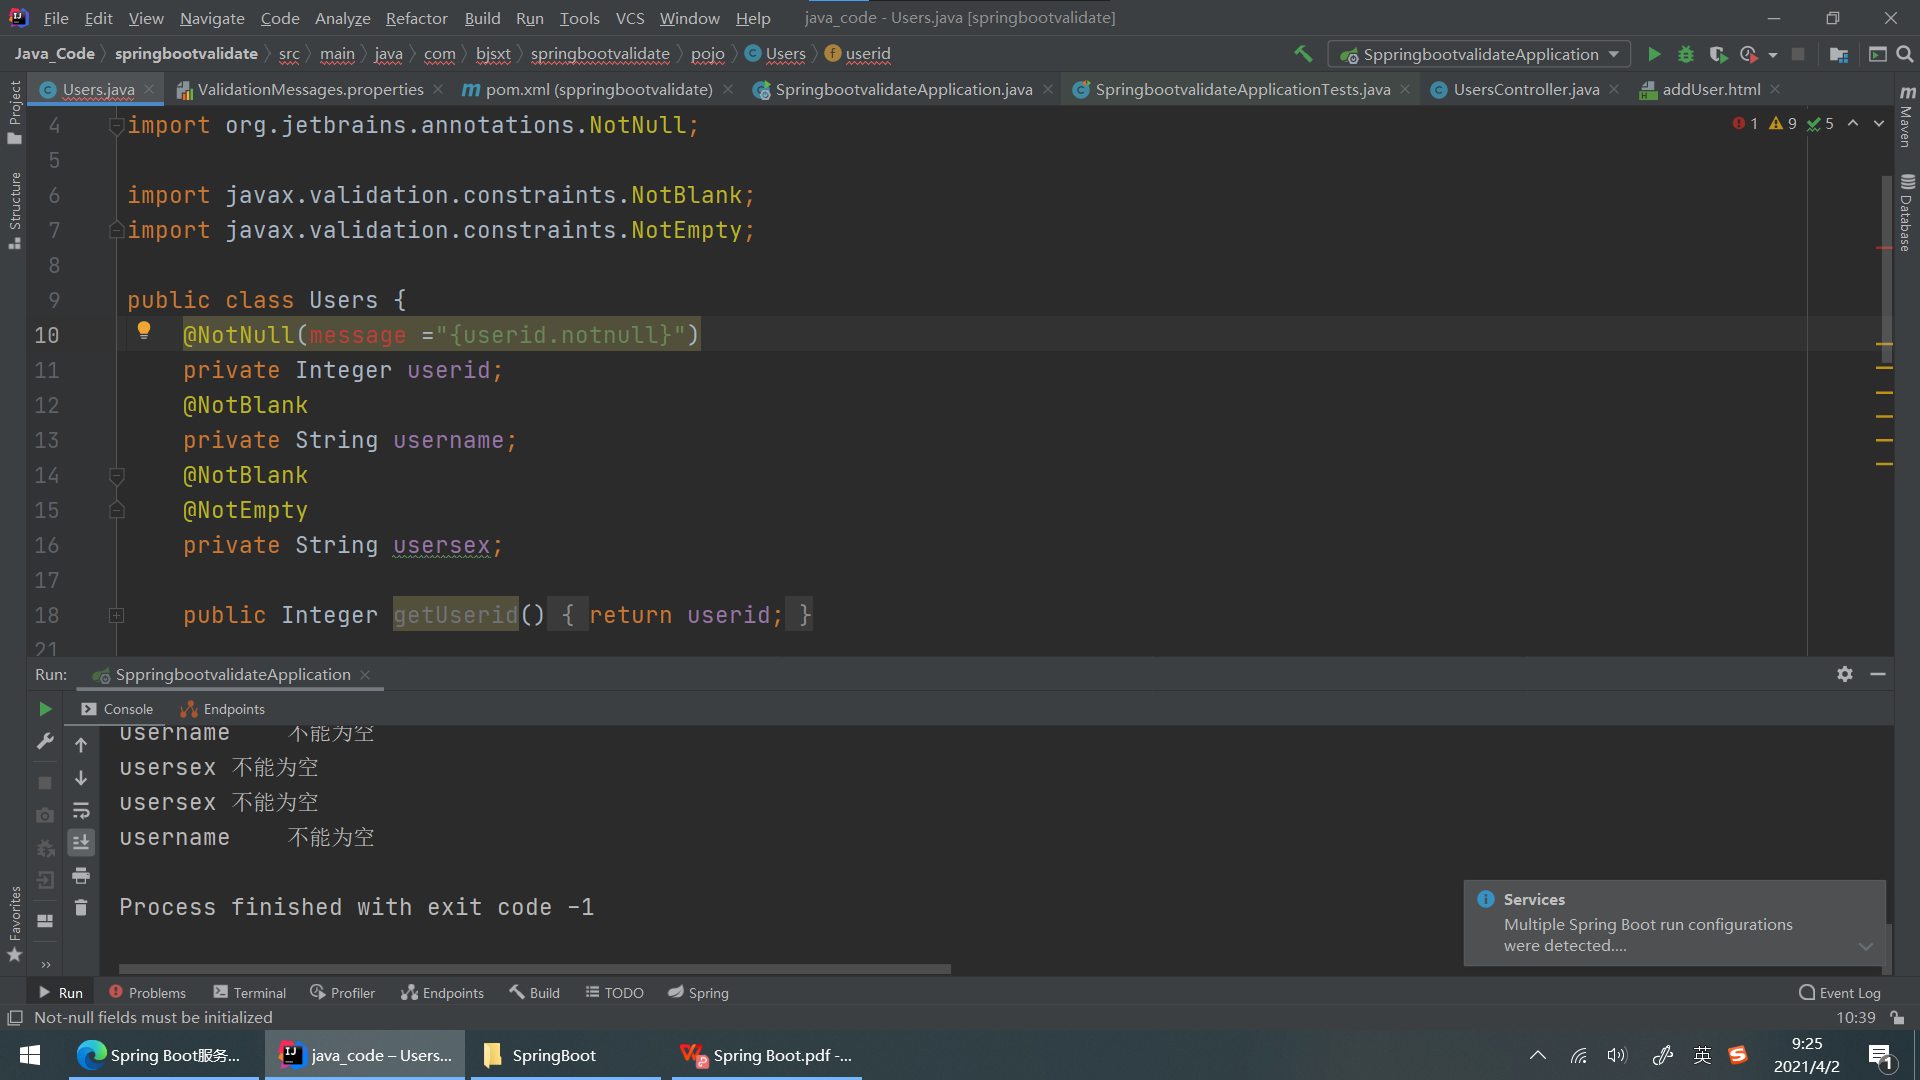Viewport: 1920px width, 1080px height.
Task: Close the Users.java tab
Action: coord(149,89)
